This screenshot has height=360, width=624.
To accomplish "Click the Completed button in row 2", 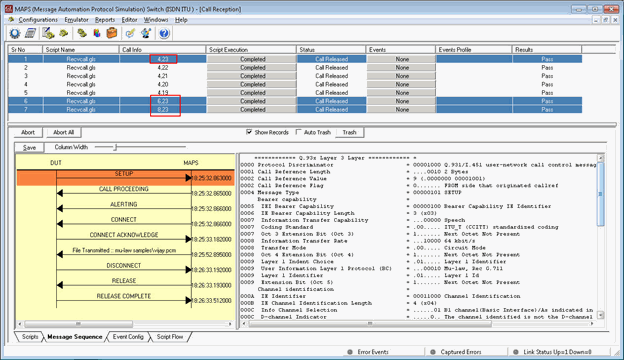I will click(x=252, y=68).
